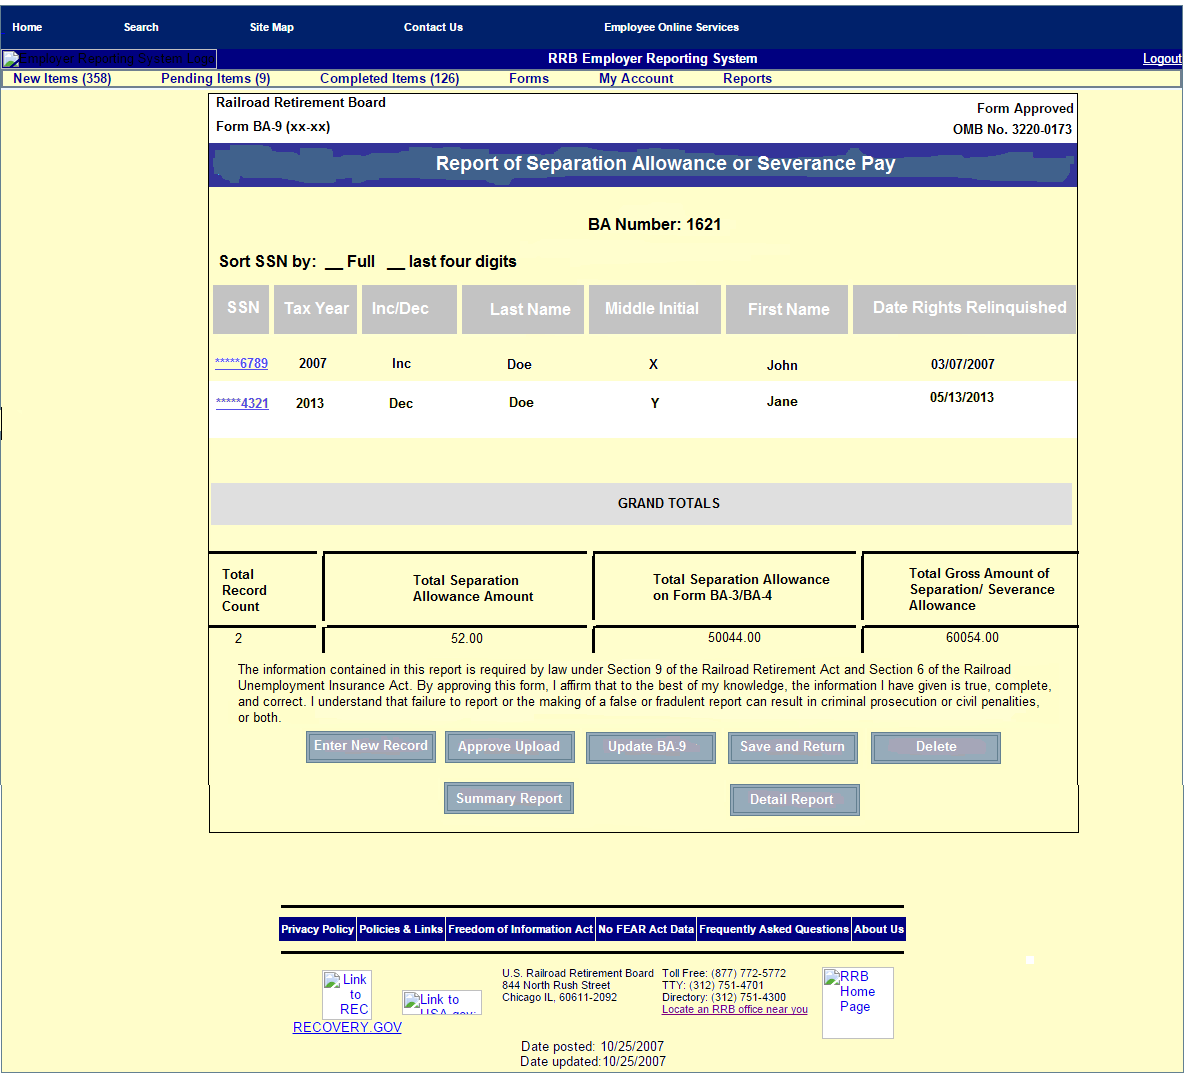Open the Reports menu
The height and width of the screenshot is (1078, 1190).
click(747, 79)
